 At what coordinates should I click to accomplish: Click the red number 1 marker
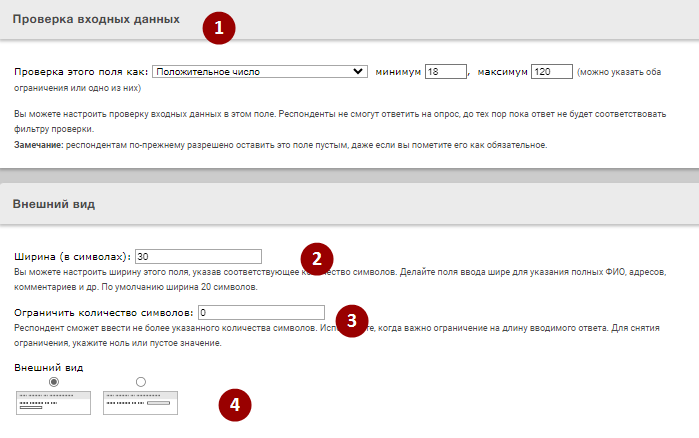click(218, 28)
